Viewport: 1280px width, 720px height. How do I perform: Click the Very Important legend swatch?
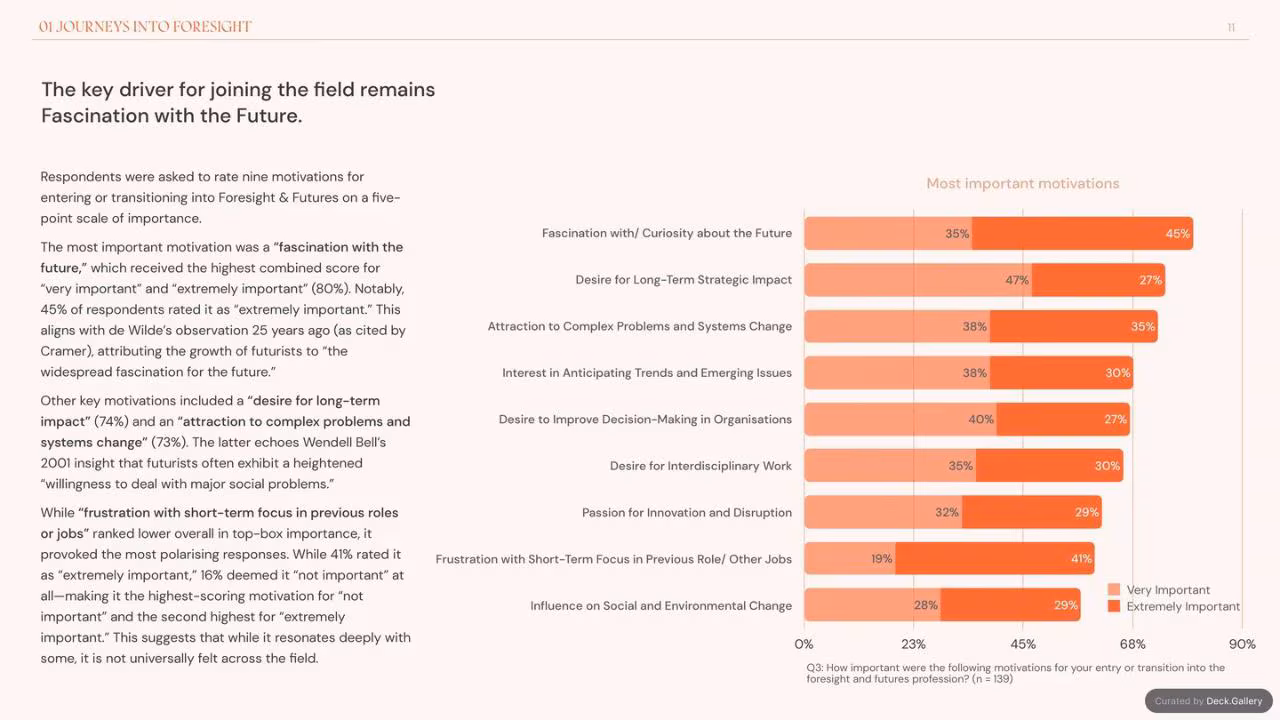pyautogui.click(x=1114, y=590)
